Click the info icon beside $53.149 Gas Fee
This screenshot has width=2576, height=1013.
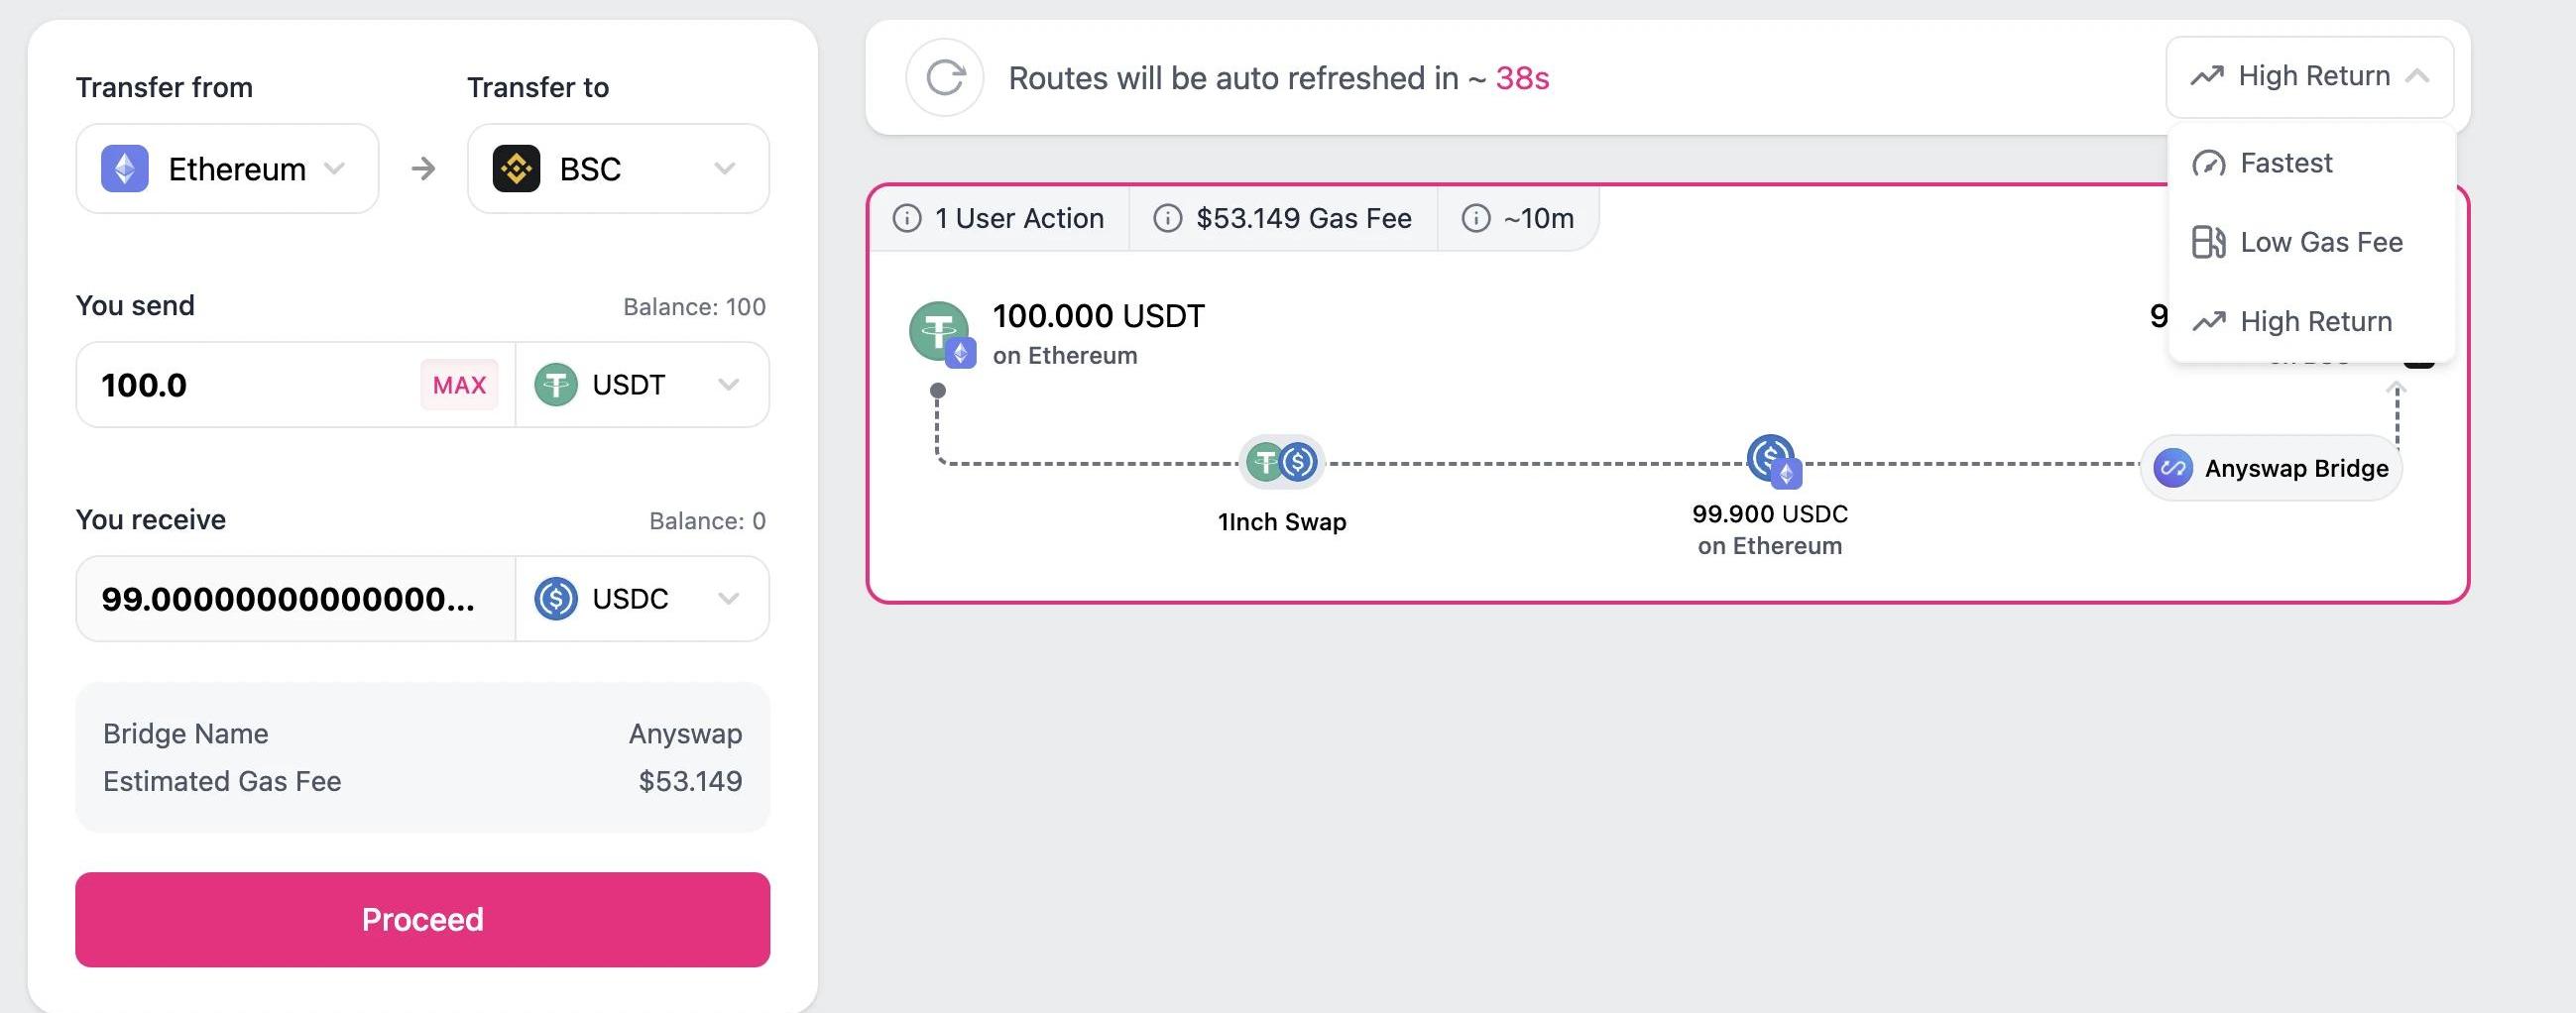coord(1167,218)
